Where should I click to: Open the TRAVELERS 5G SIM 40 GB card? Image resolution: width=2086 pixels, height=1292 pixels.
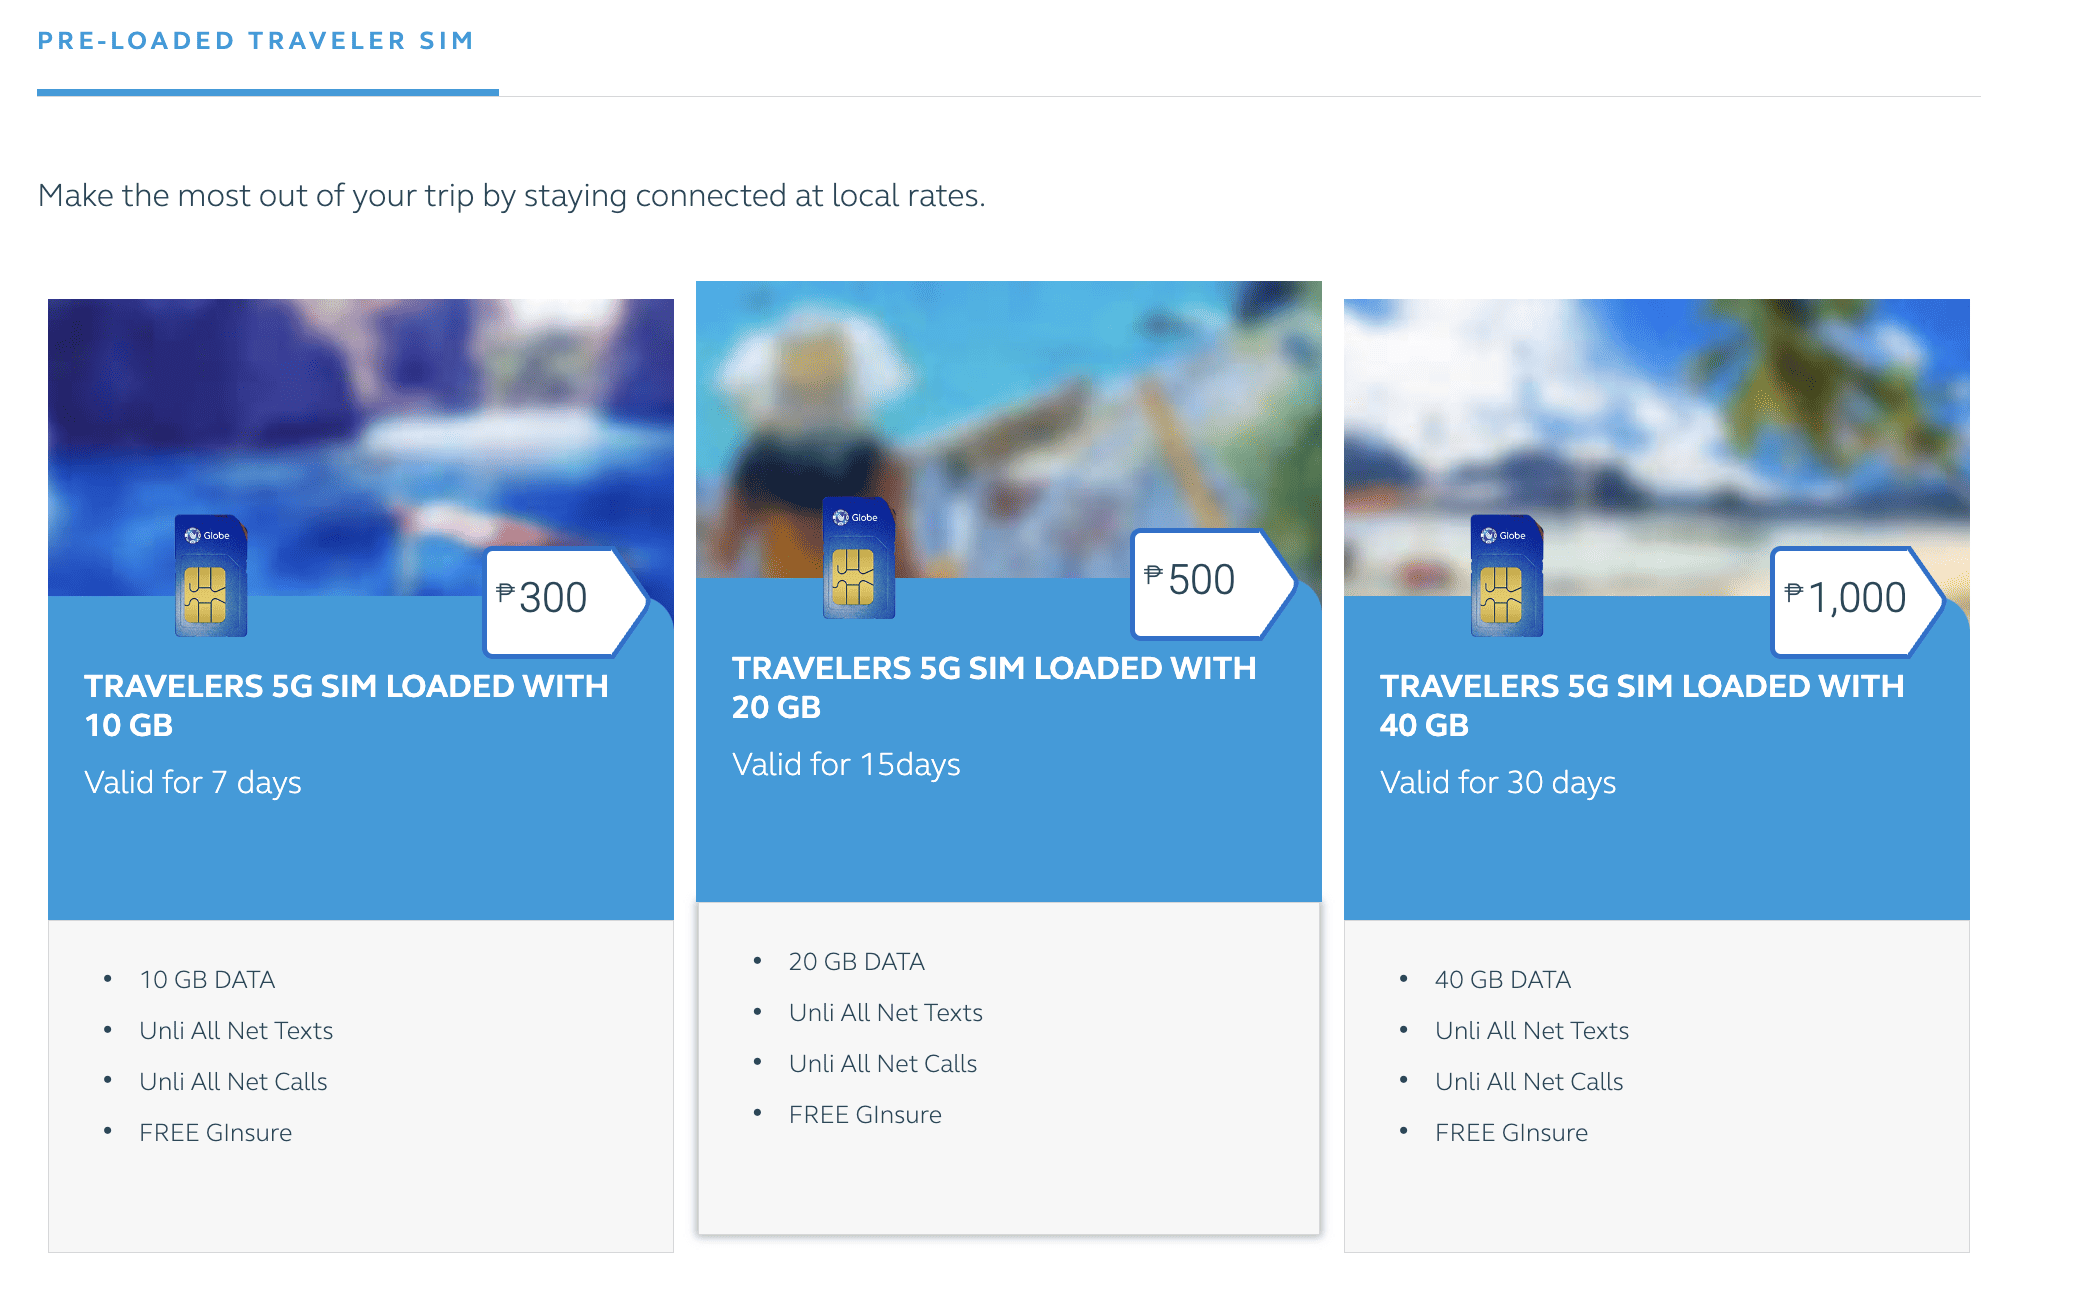pos(1641,705)
